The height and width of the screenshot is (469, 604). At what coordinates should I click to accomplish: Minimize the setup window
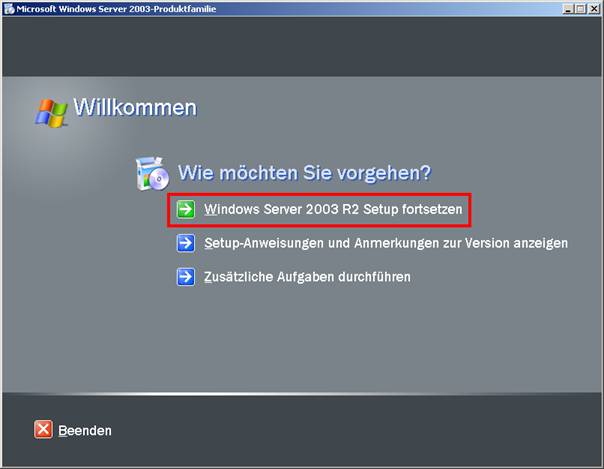pos(567,9)
